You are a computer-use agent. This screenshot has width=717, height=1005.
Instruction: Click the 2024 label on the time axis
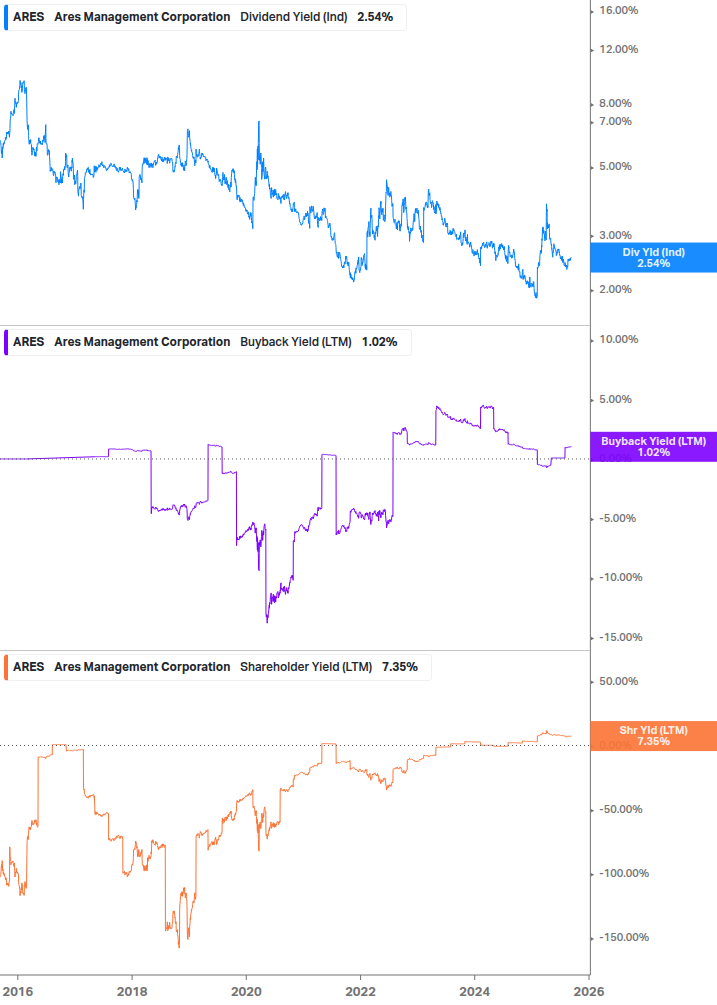(x=475, y=992)
